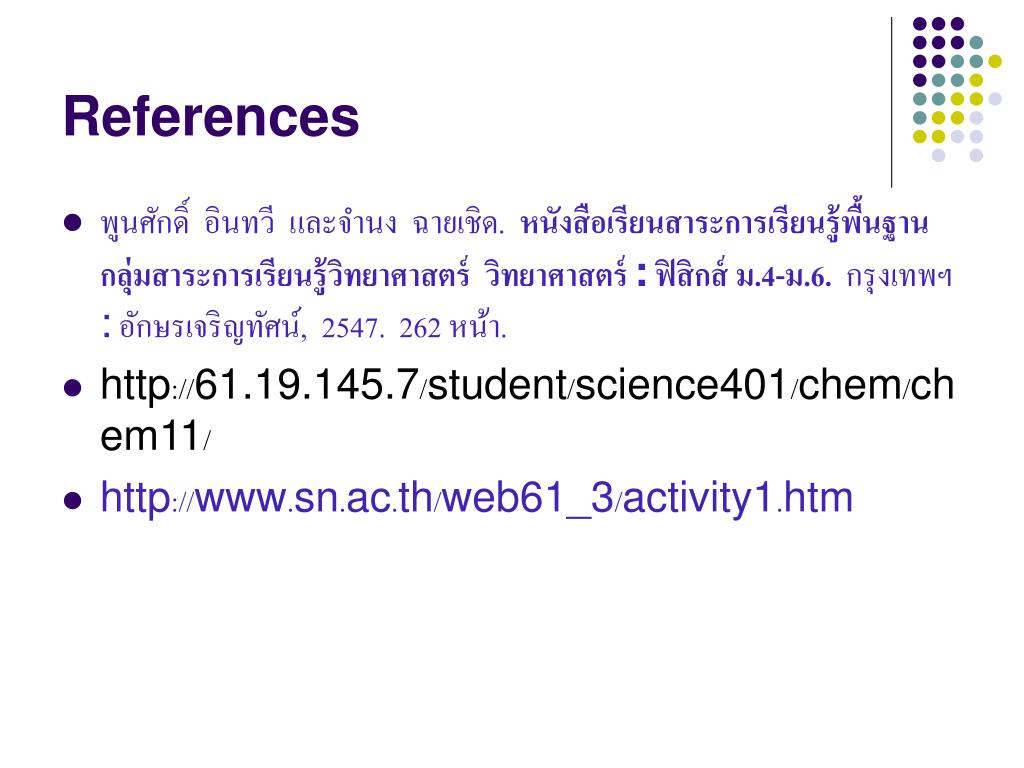
Task: Click the bottom-right lavender dot in decoration
Action: point(976,155)
